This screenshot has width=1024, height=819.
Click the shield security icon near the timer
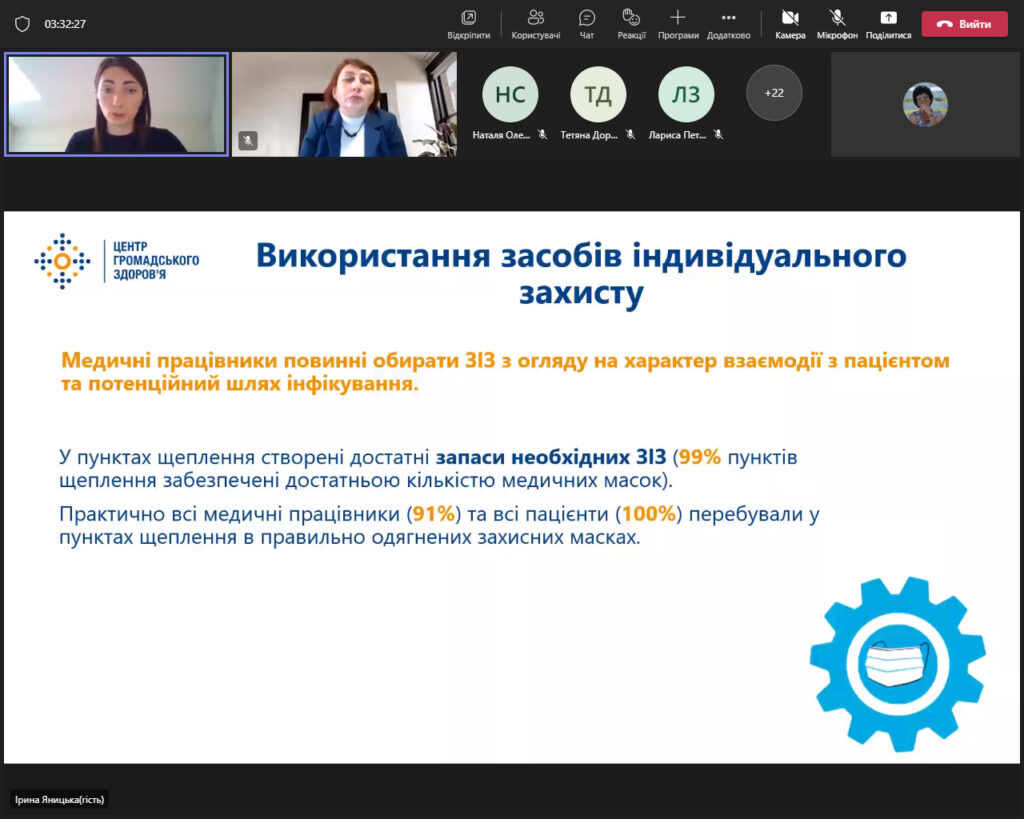pos(22,24)
